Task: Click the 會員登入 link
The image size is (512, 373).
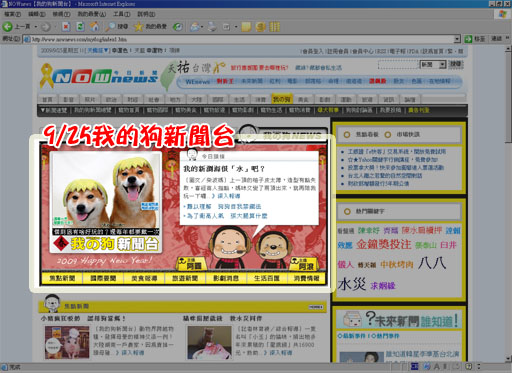Action: [313, 51]
